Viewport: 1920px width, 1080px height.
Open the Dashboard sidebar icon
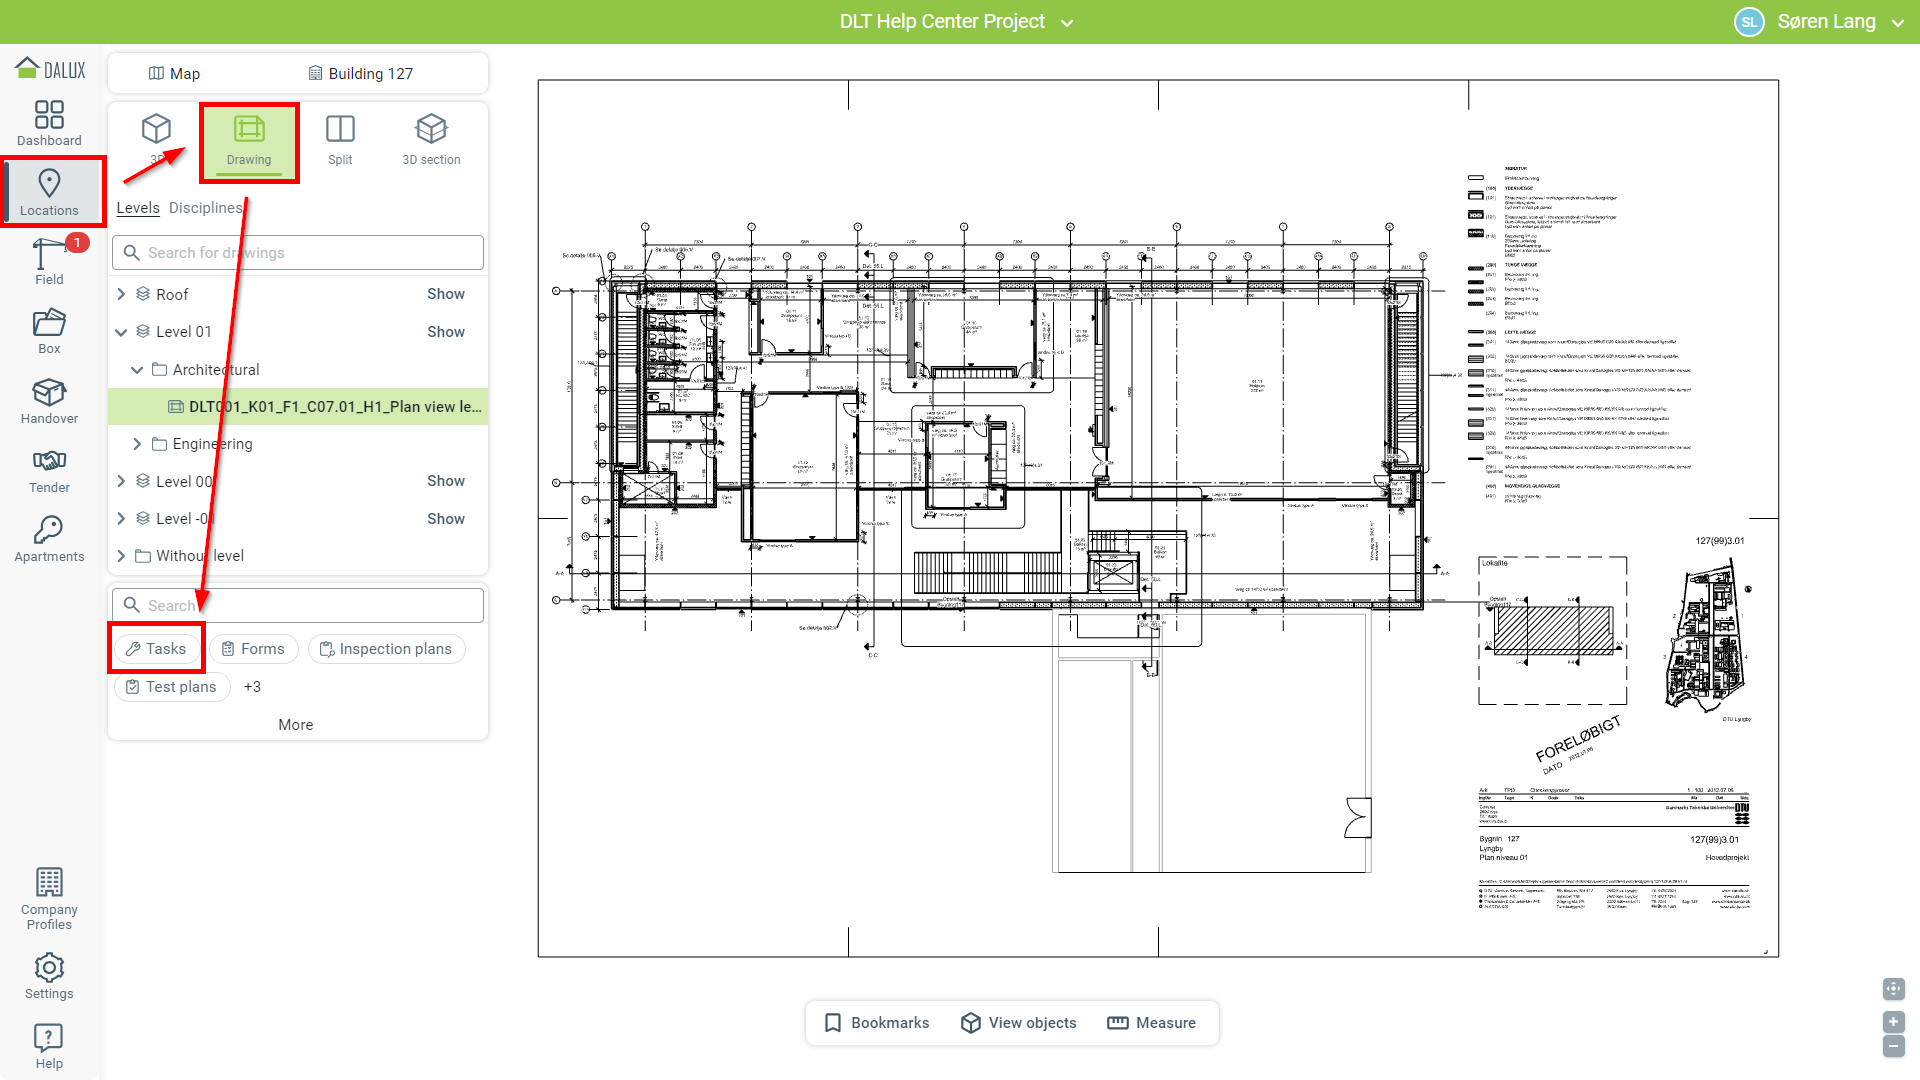point(49,123)
